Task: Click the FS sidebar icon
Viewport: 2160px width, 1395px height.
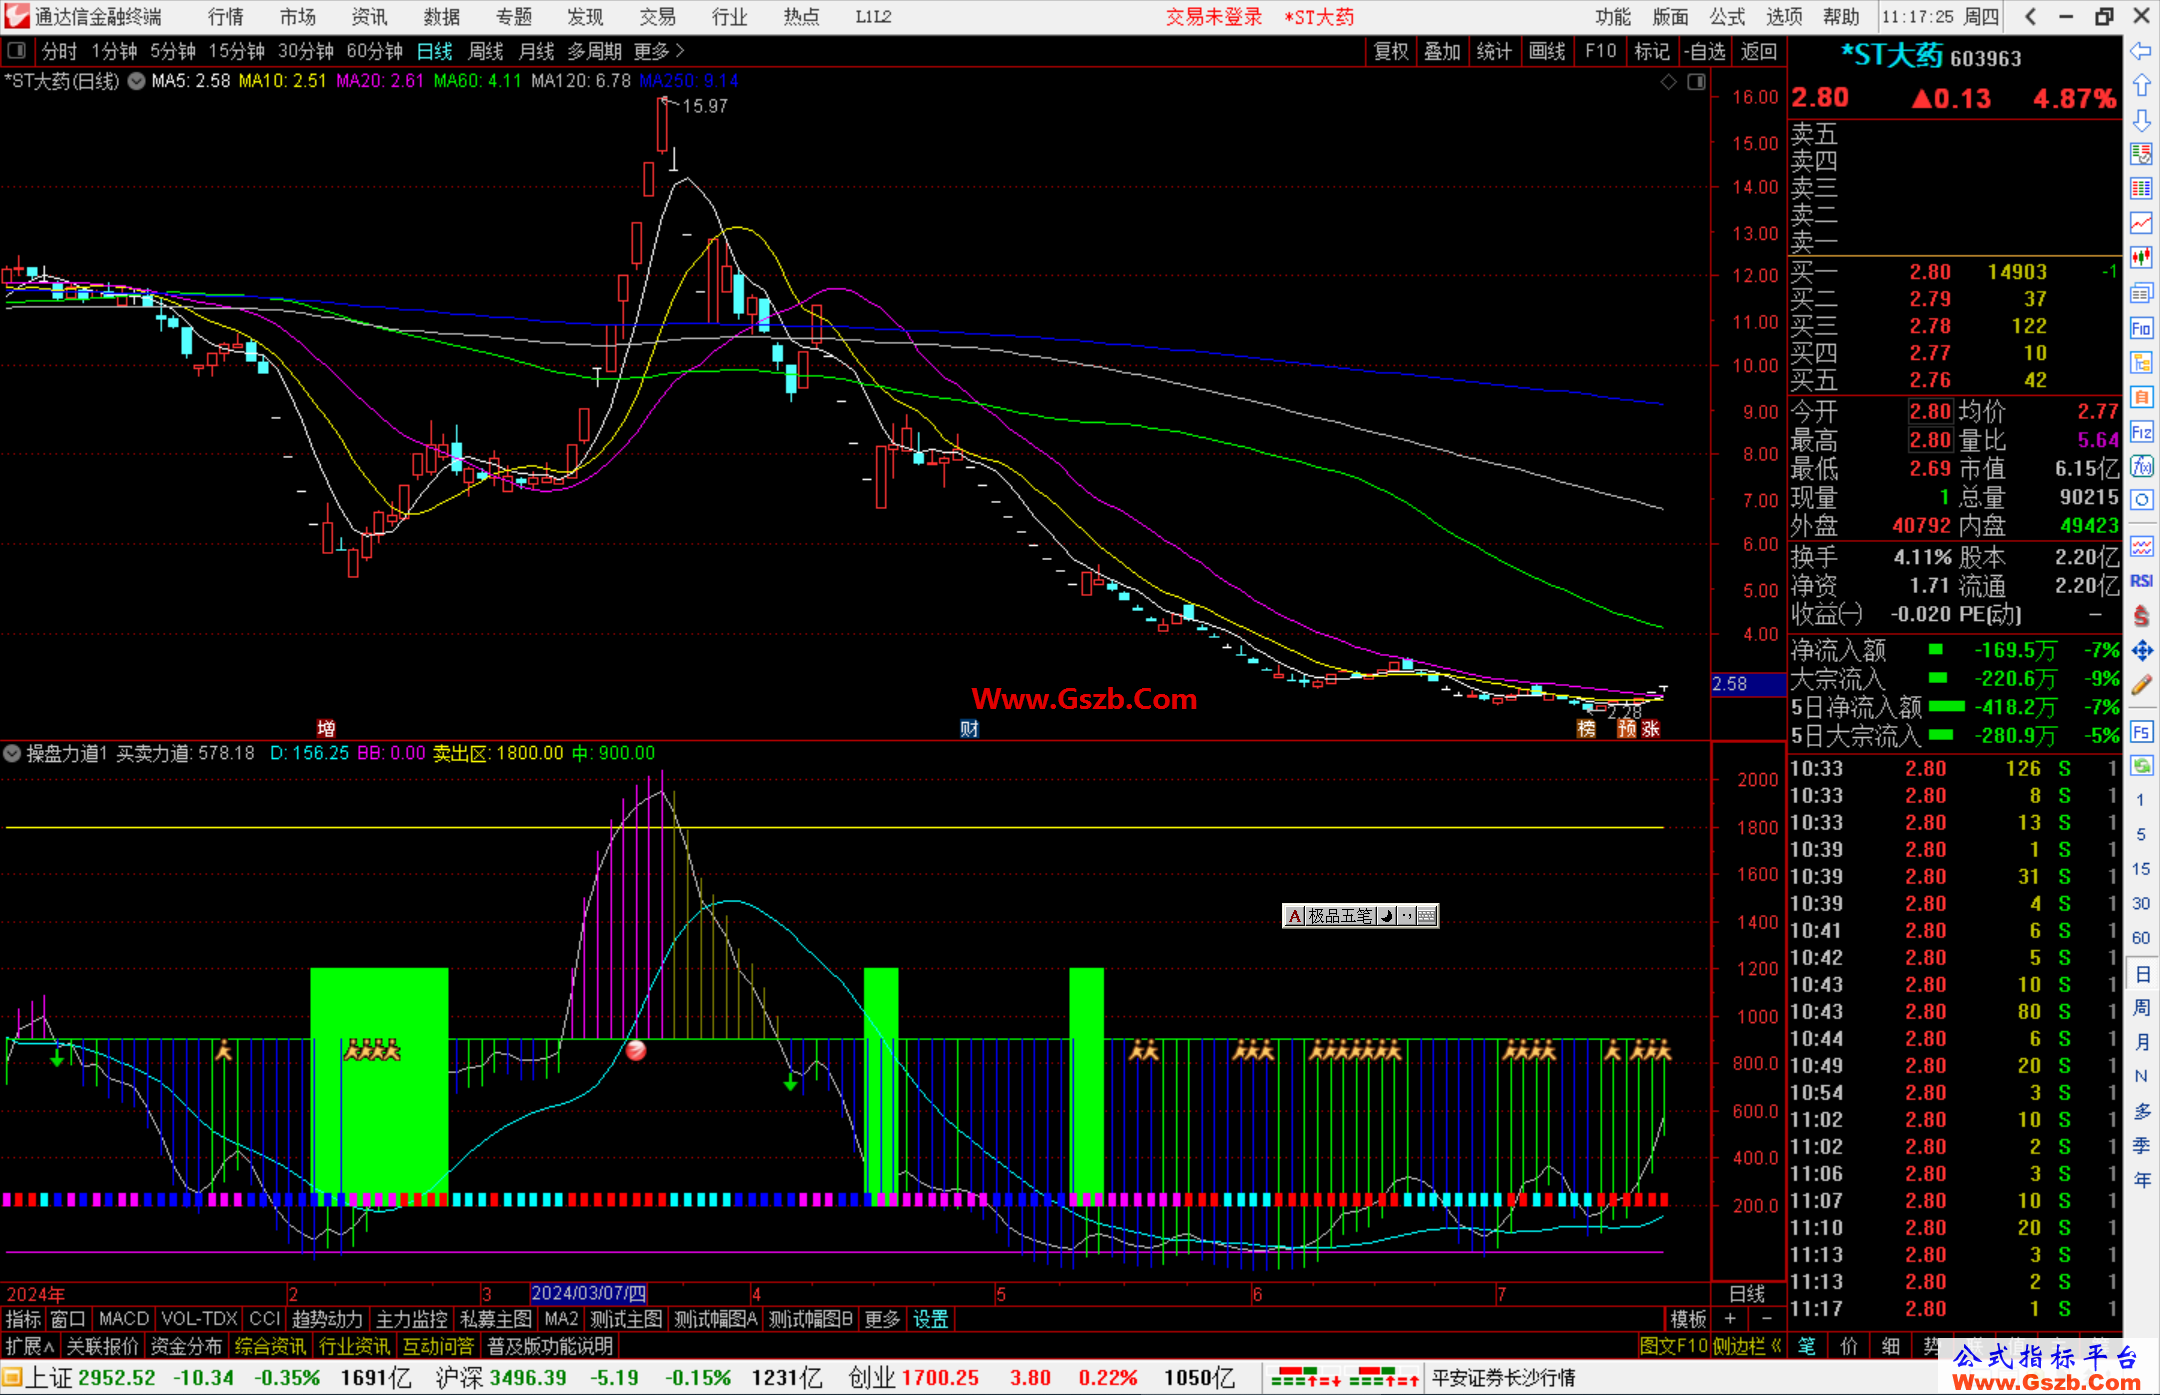Action: [x=2141, y=732]
